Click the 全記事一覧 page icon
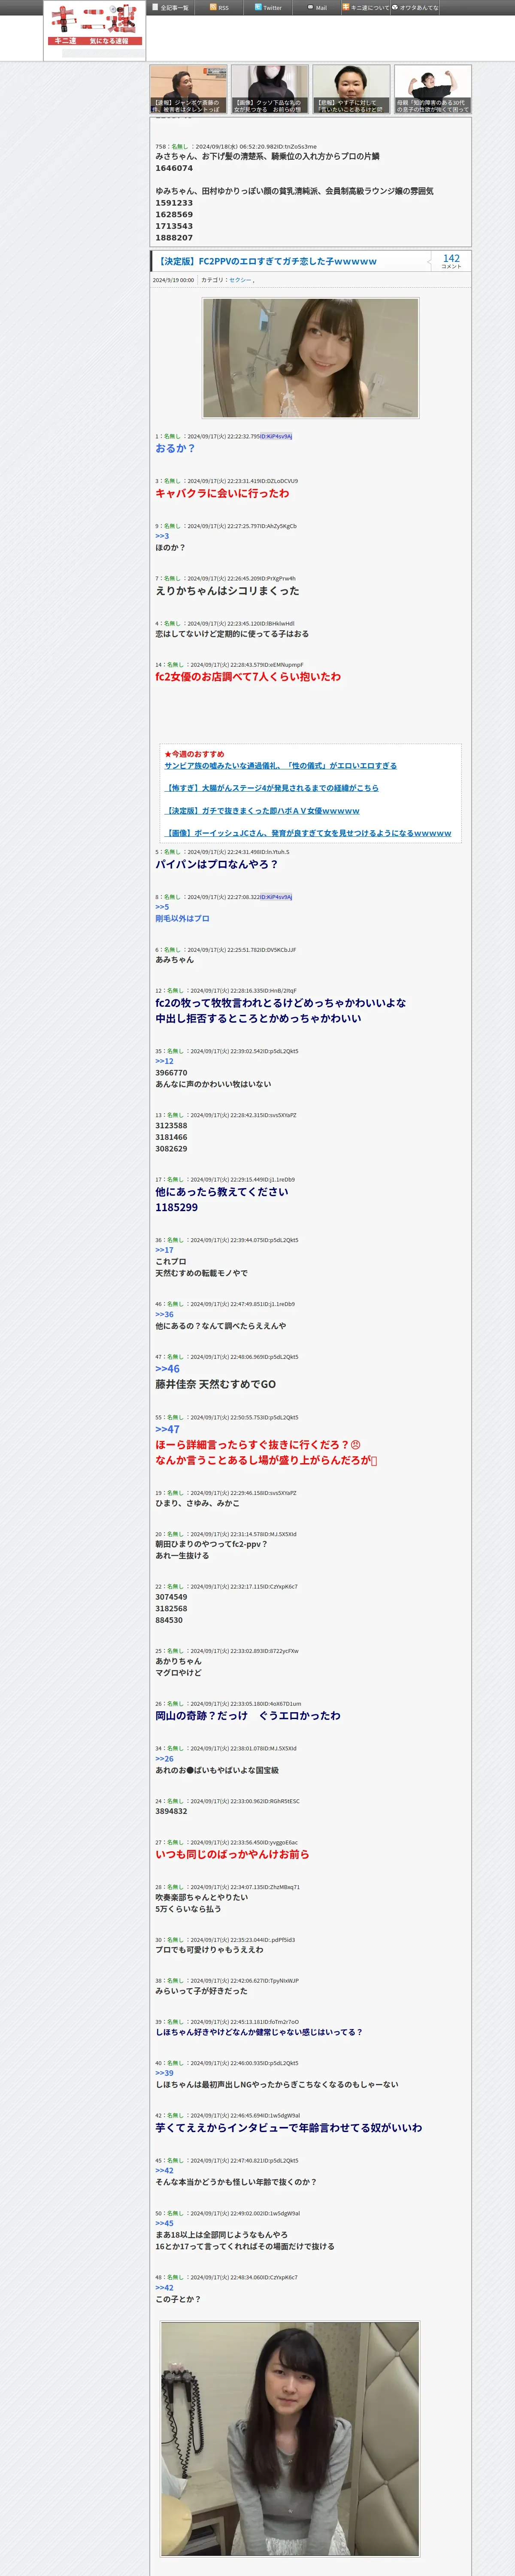The width and height of the screenshot is (515, 2576). 155,7
